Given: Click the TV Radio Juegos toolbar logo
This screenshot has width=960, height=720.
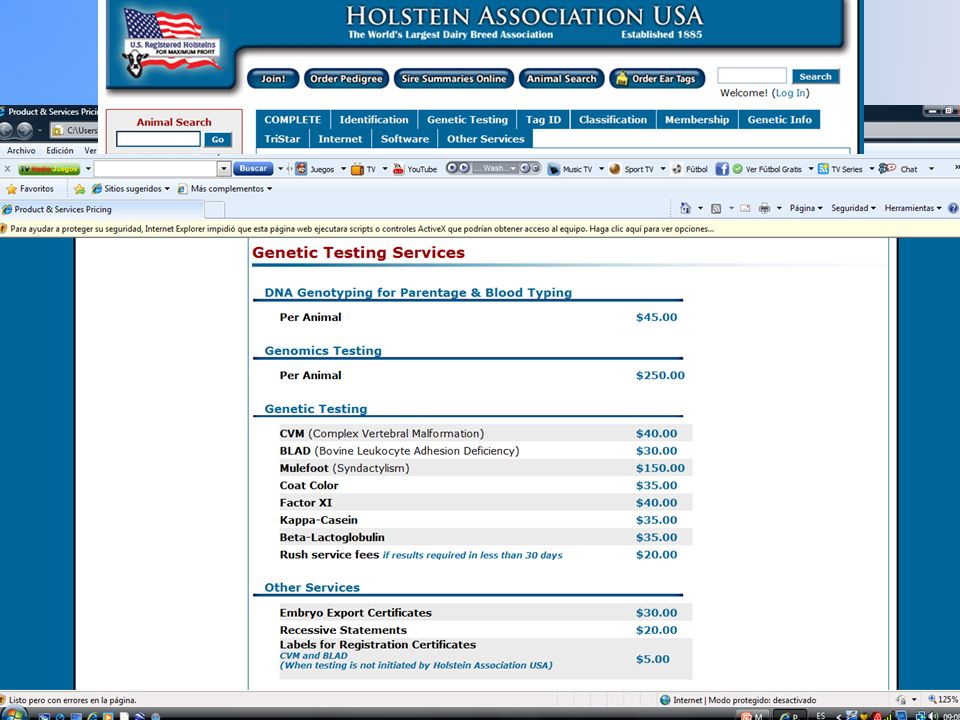Looking at the screenshot, I should click(x=49, y=169).
